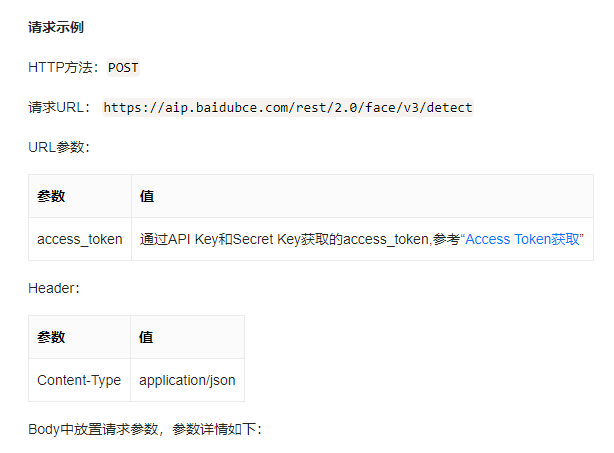Click the POST method code tag
The width and height of the screenshot is (614, 453).
click(x=123, y=68)
